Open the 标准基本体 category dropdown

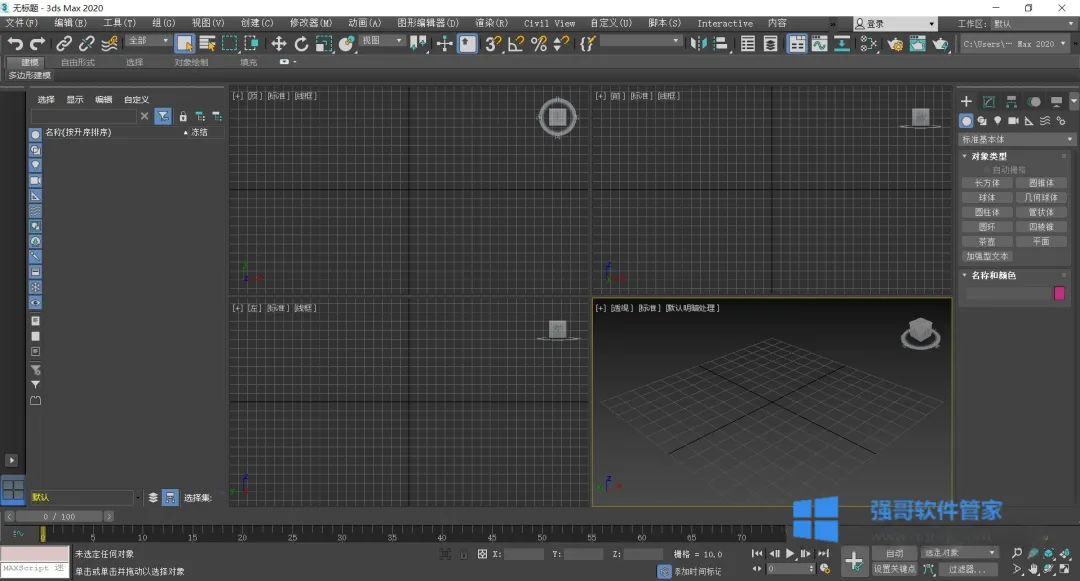[1017, 139]
